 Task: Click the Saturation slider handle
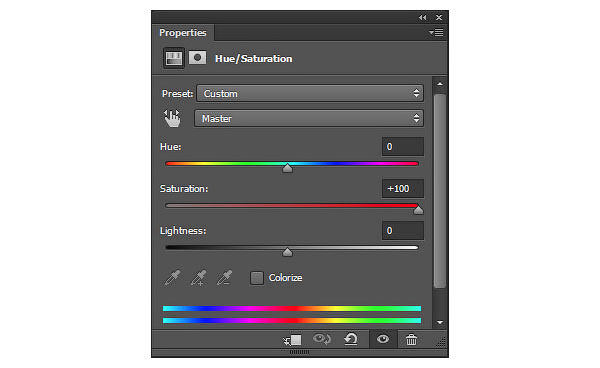click(418, 210)
